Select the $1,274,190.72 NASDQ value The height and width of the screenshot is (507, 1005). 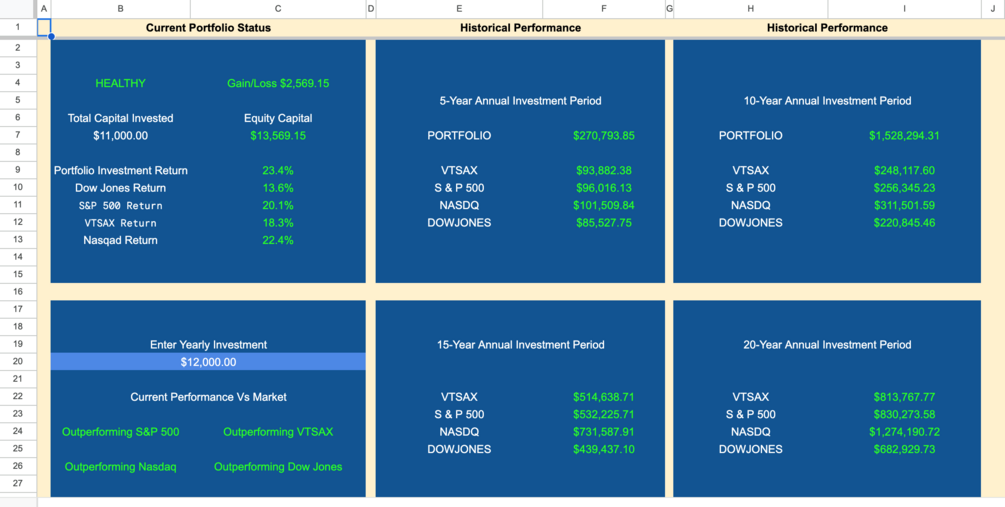click(904, 432)
